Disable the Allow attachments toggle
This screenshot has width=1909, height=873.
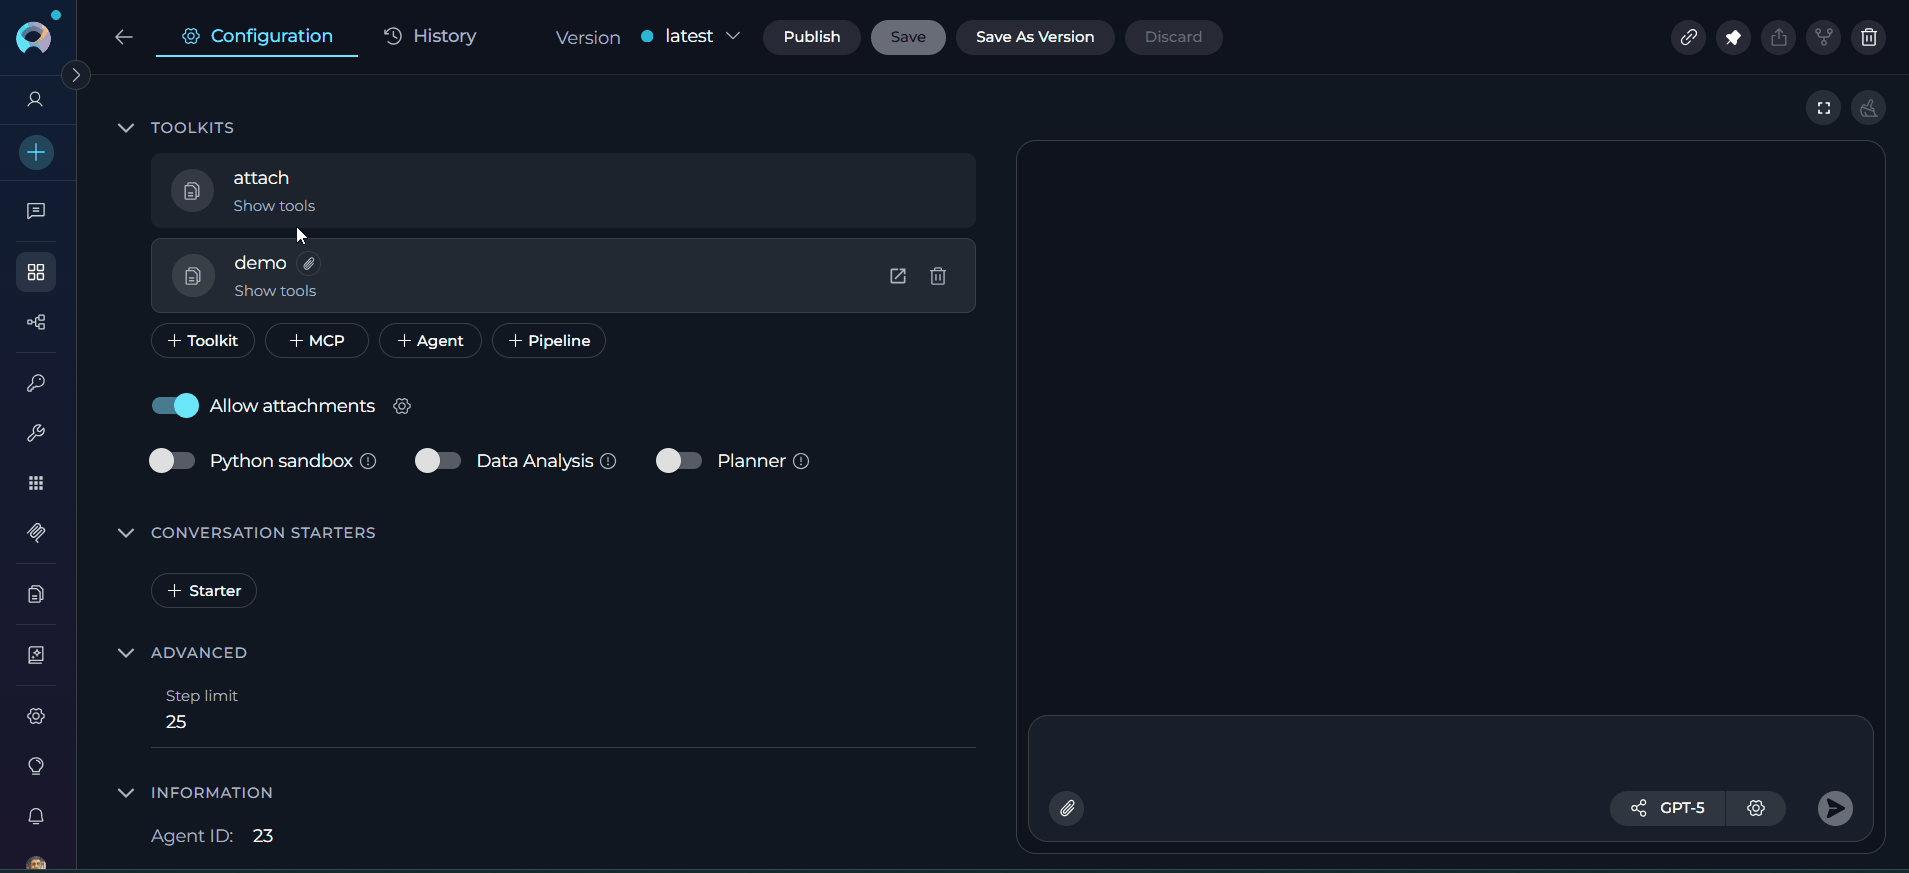point(175,406)
